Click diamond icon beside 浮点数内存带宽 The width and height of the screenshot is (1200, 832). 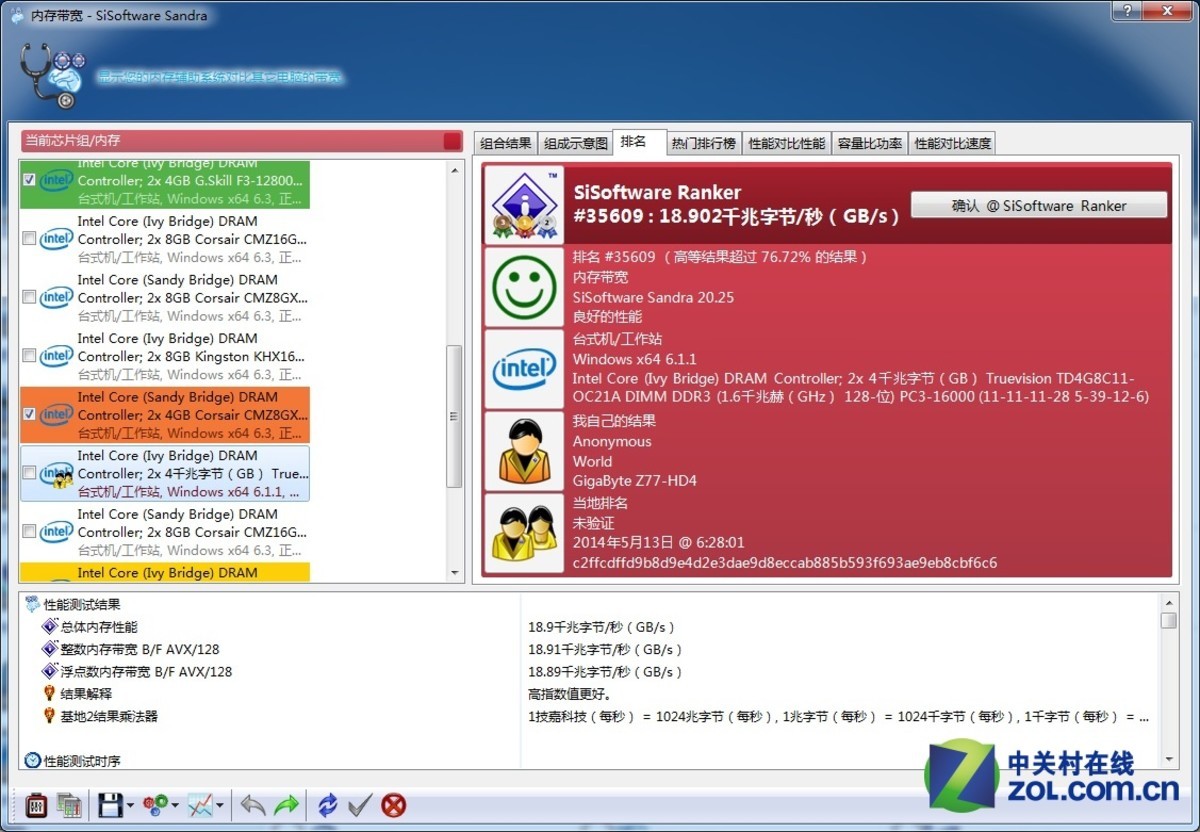(x=50, y=671)
